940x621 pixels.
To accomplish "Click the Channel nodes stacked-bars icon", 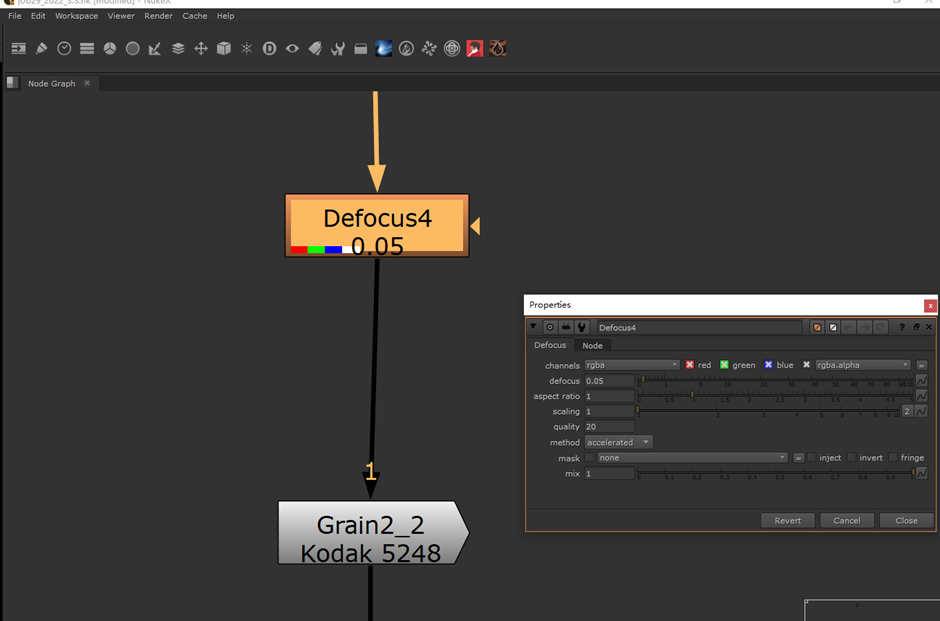I will pos(87,48).
